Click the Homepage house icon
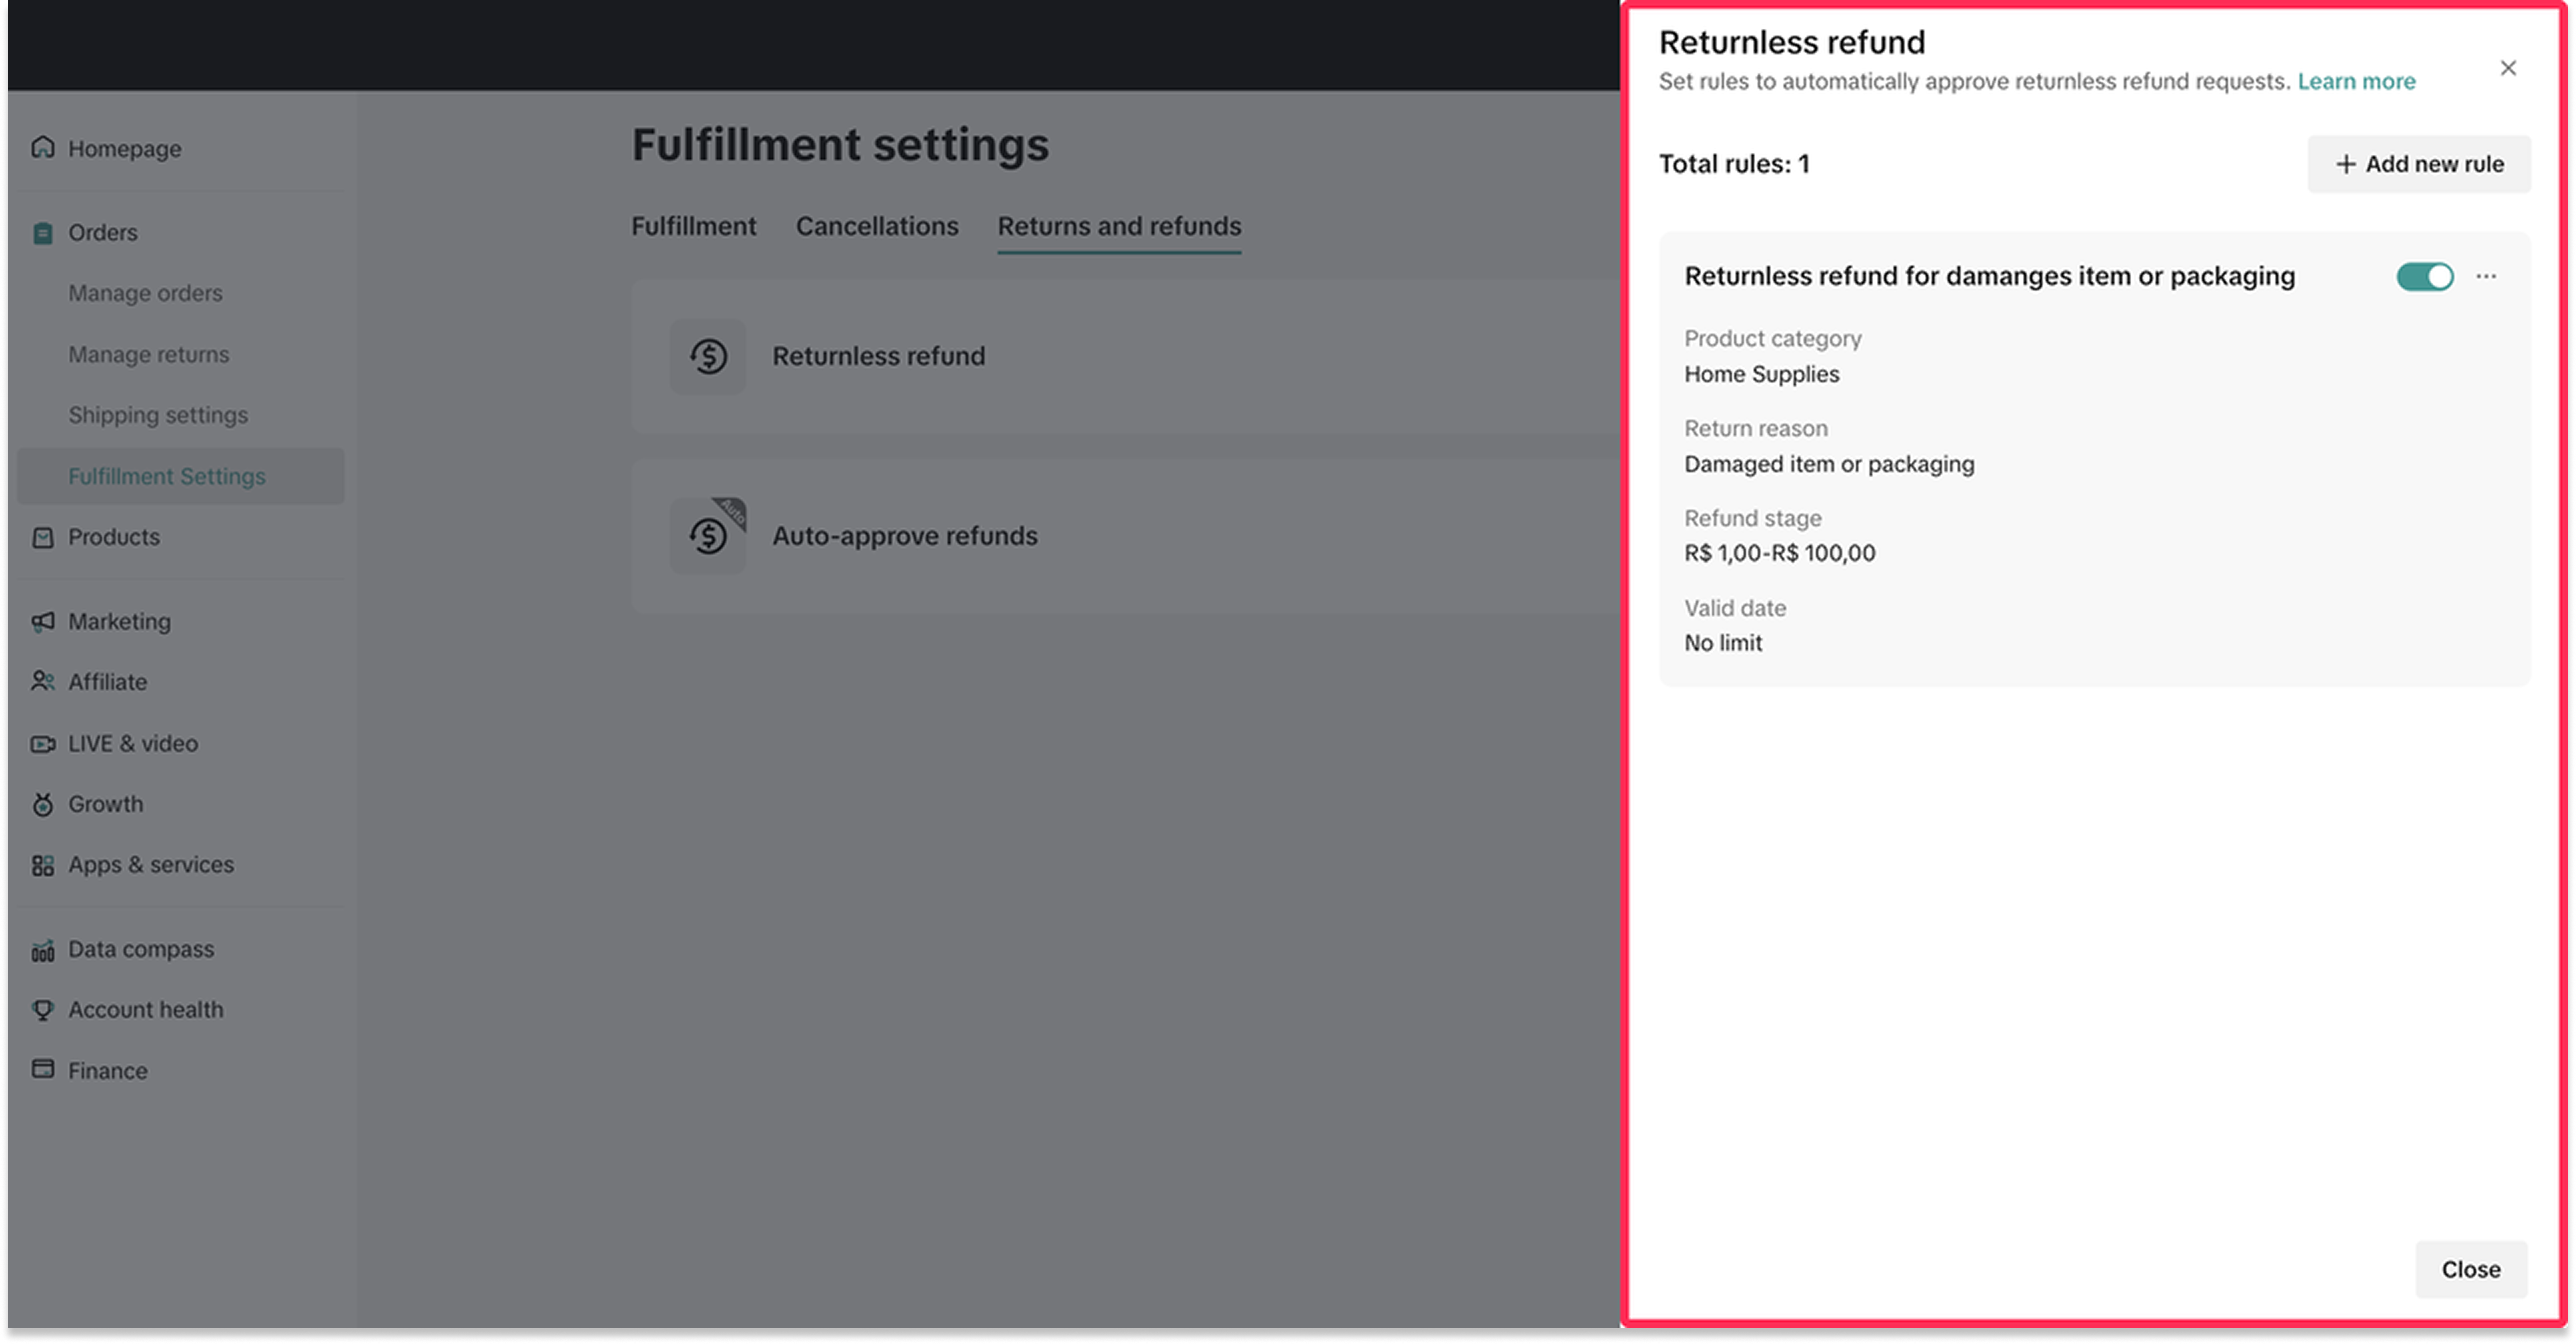The width and height of the screenshot is (2576, 1344). [43, 148]
